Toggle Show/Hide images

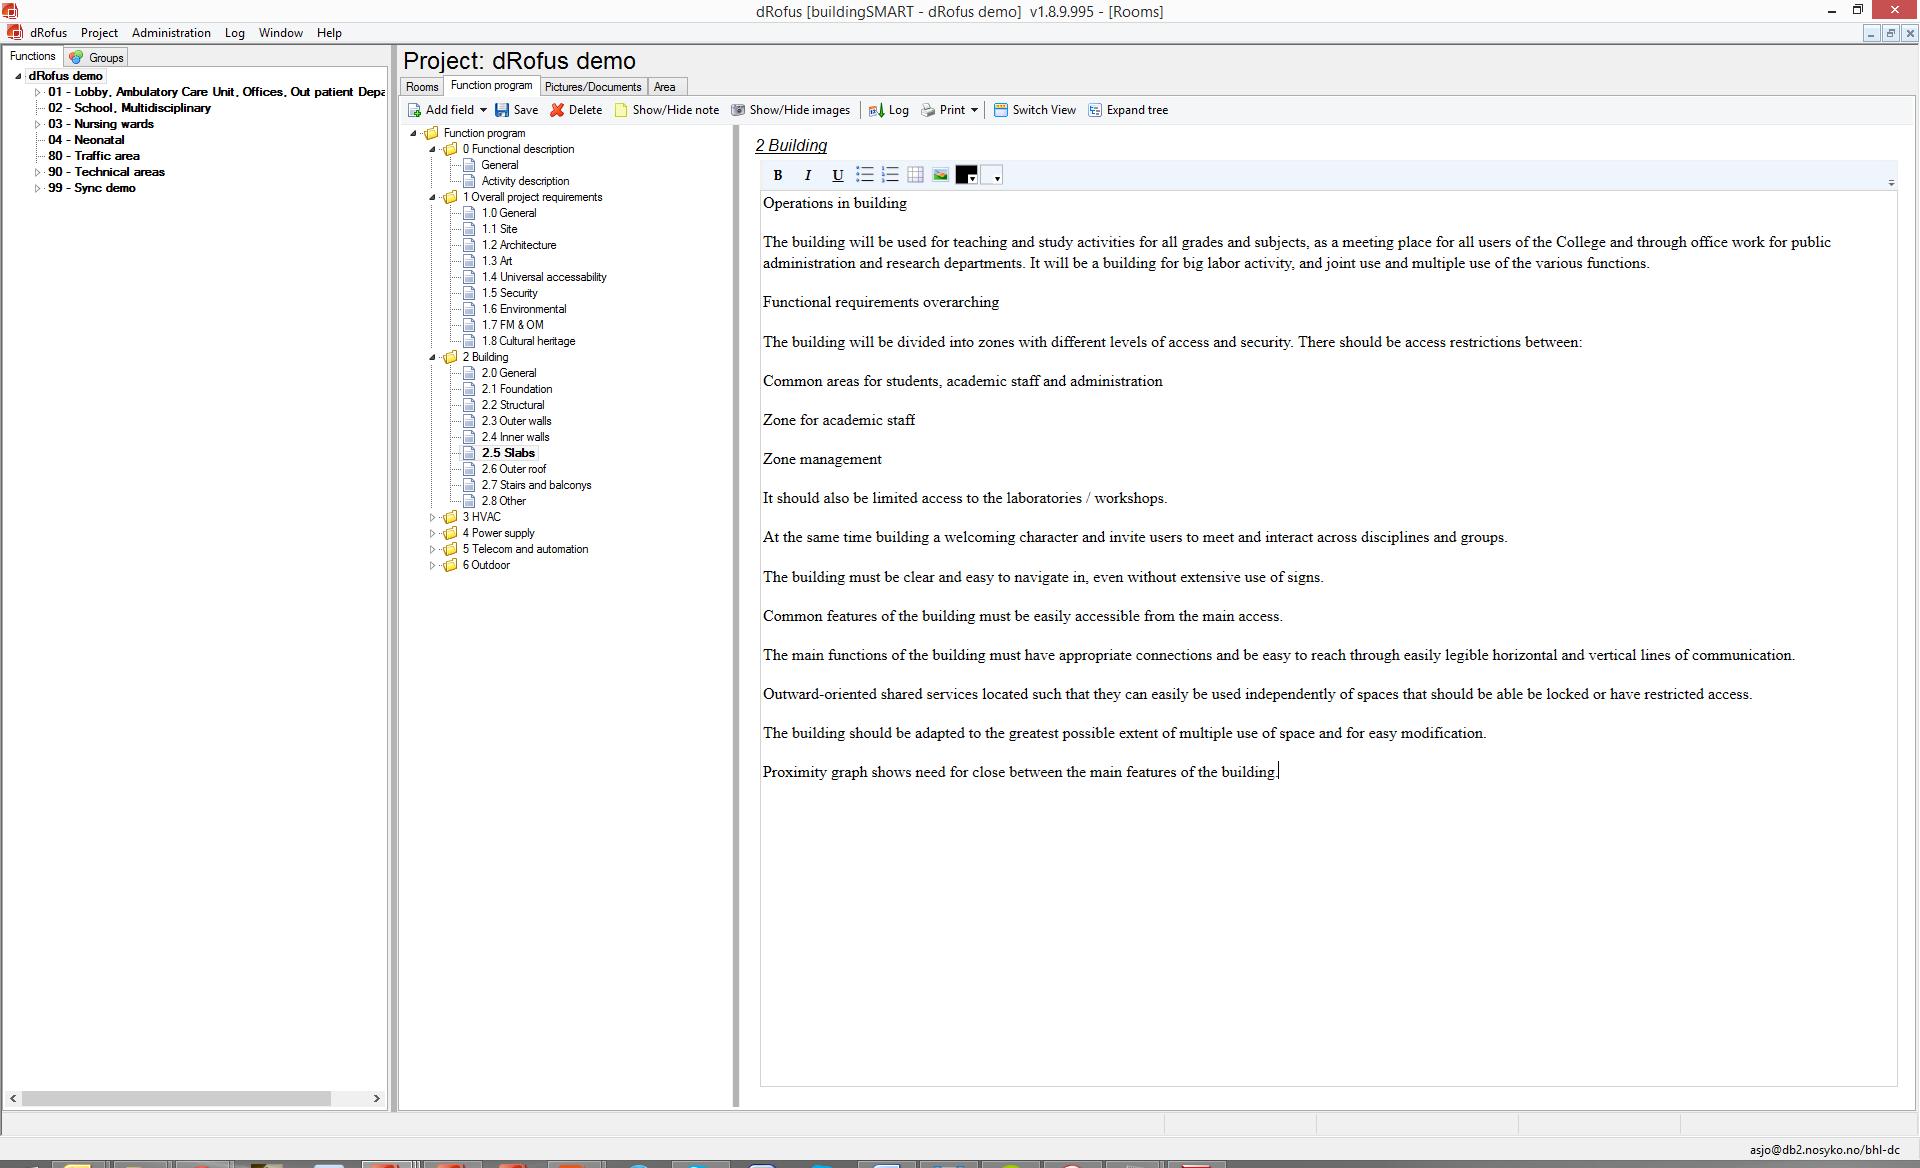(x=790, y=110)
